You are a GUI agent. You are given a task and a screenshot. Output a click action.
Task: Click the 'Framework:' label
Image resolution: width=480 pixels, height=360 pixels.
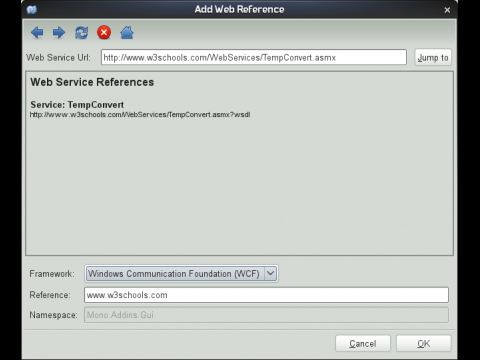point(52,274)
